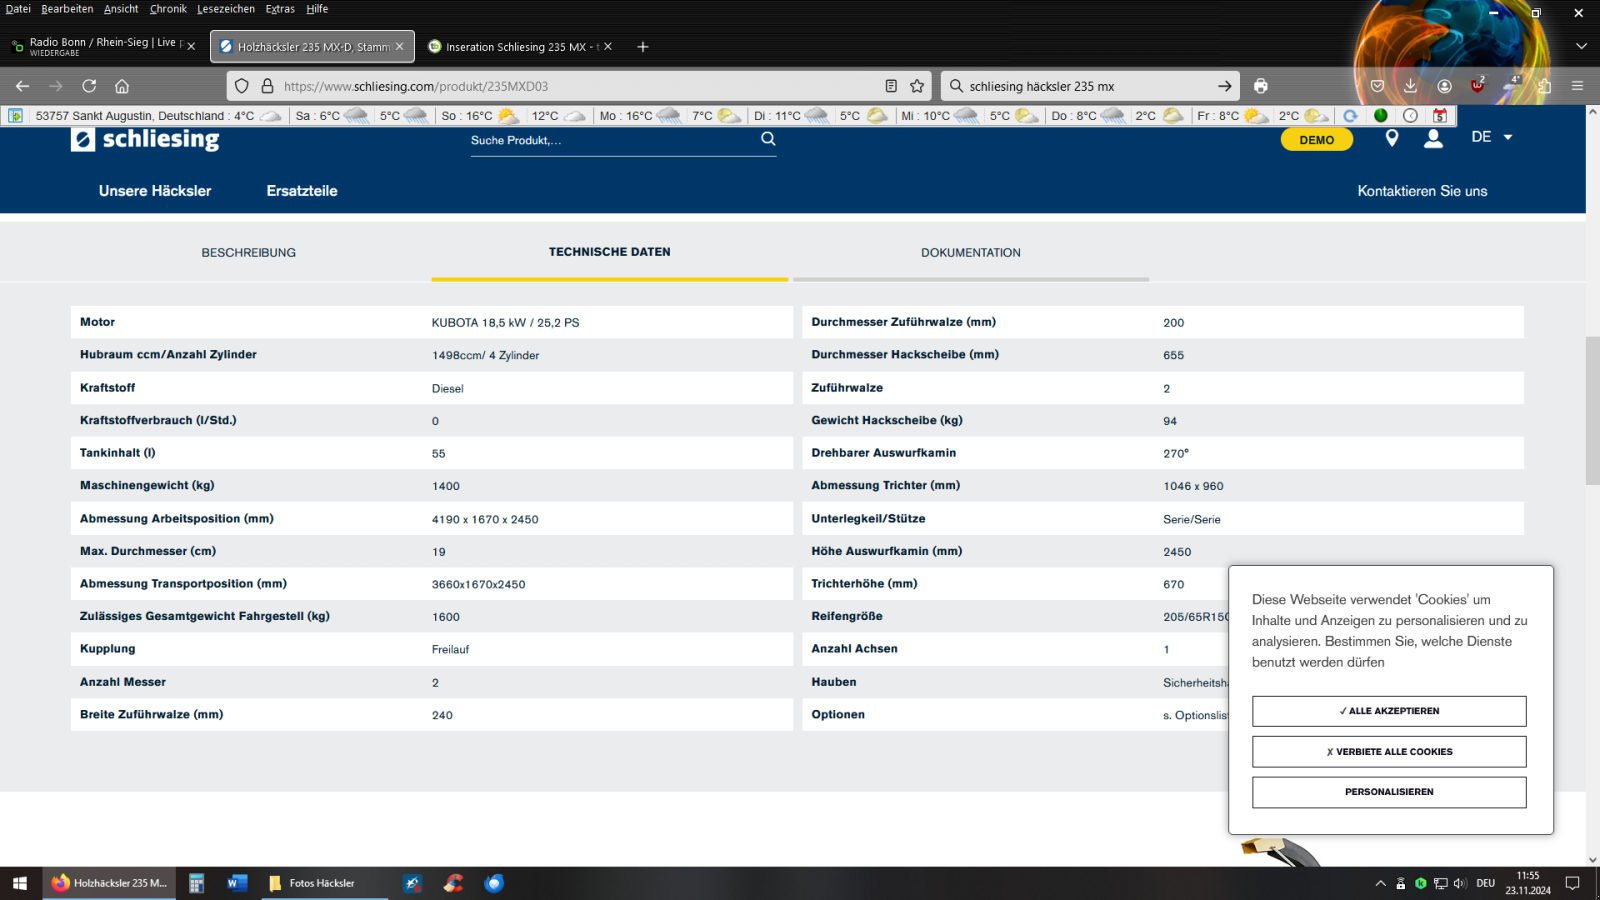Open the list all tabs dropdown arrow
The height and width of the screenshot is (900, 1600).
coord(1581,46)
